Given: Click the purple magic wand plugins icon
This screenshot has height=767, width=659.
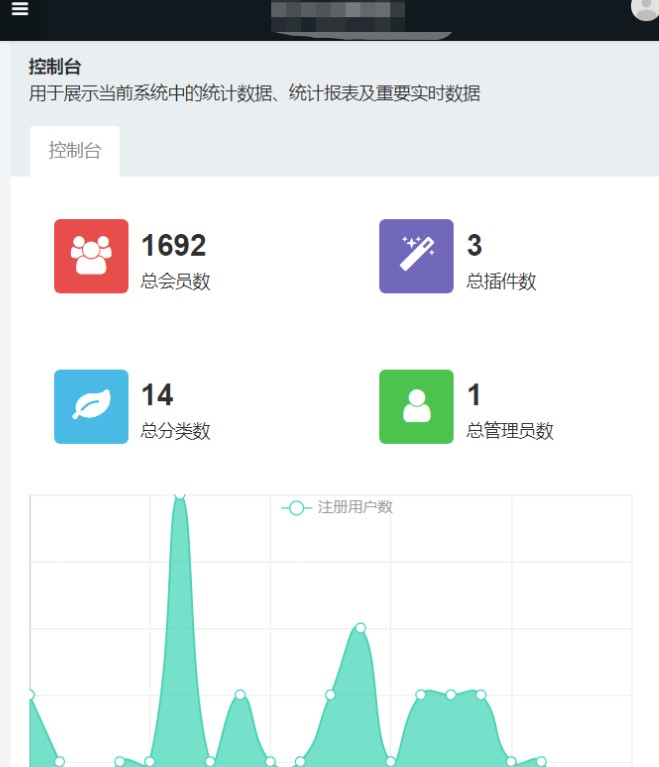Looking at the screenshot, I should click(416, 256).
